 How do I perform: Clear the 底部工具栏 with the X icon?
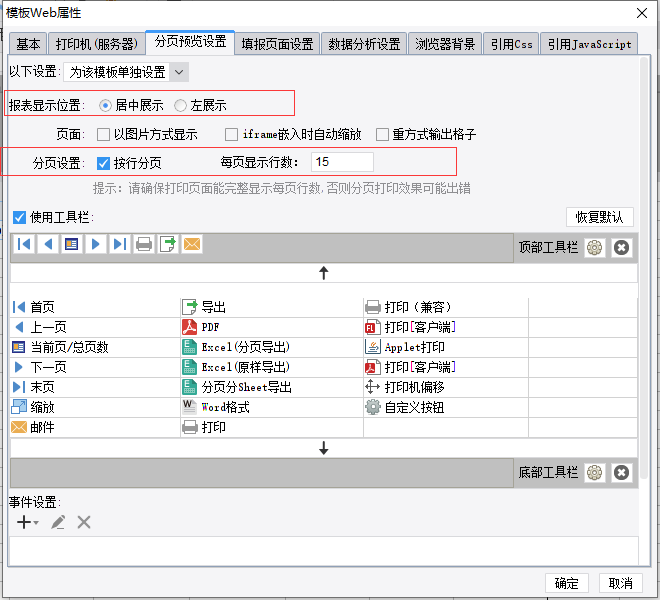(x=621, y=472)
